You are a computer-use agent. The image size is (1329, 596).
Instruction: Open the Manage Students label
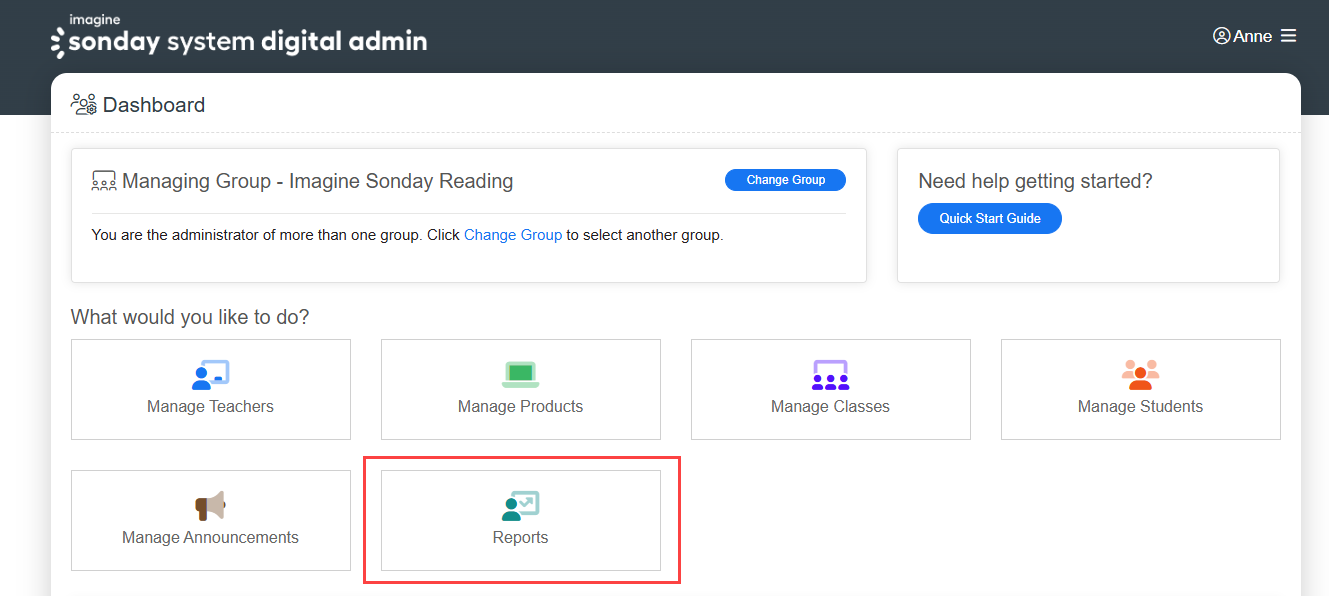[x=1140, y=406]
